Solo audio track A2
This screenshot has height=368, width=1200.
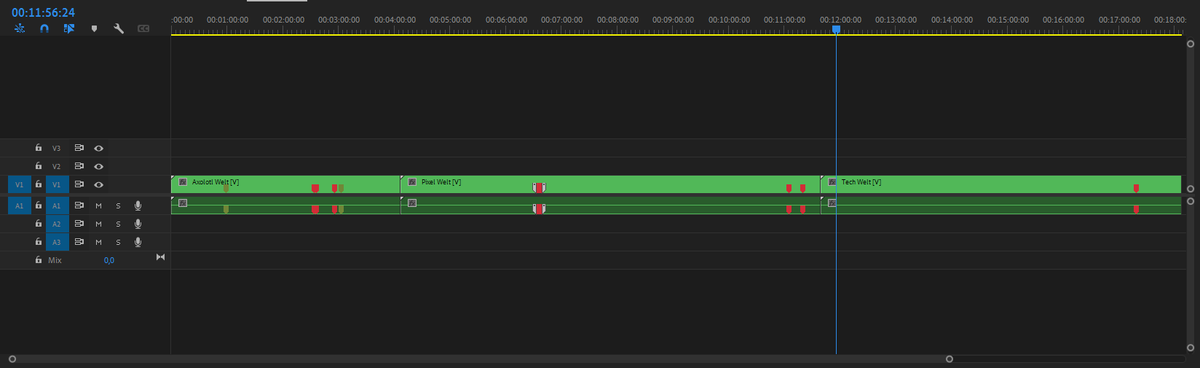click(118, 224)
